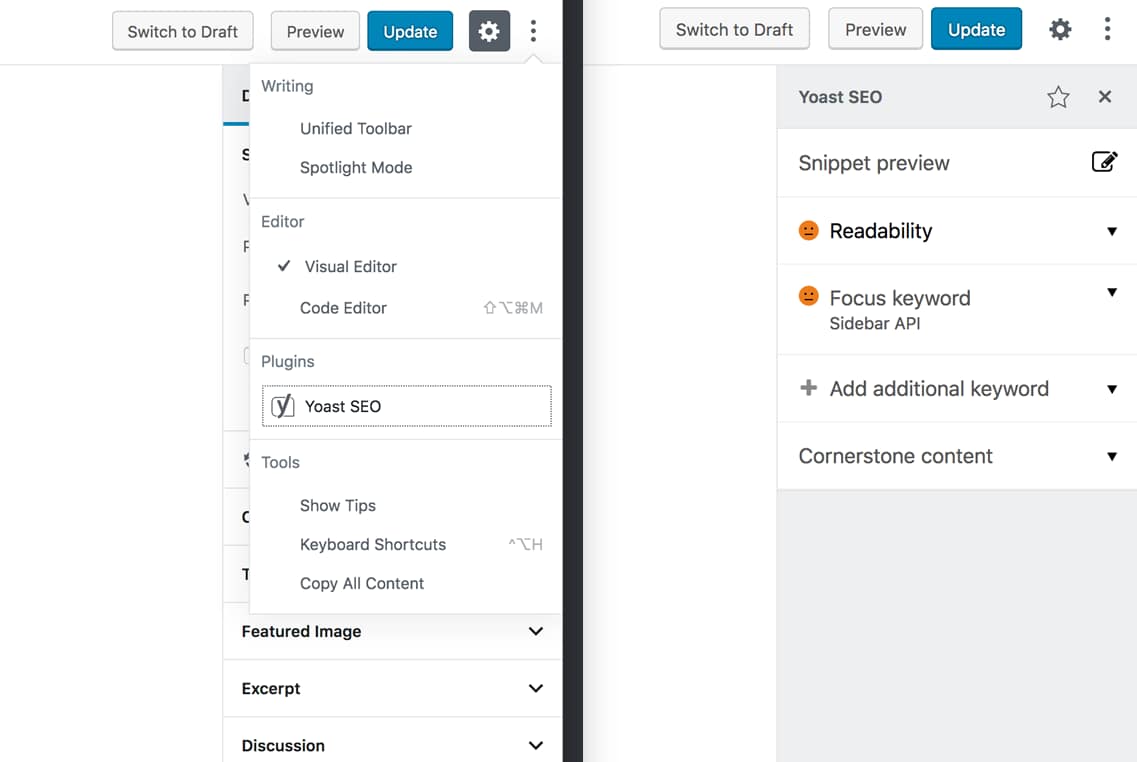Close the Yoast SEO sidebar
This screenshot has width=1137, height=762.
click(x=1104, y=97)
